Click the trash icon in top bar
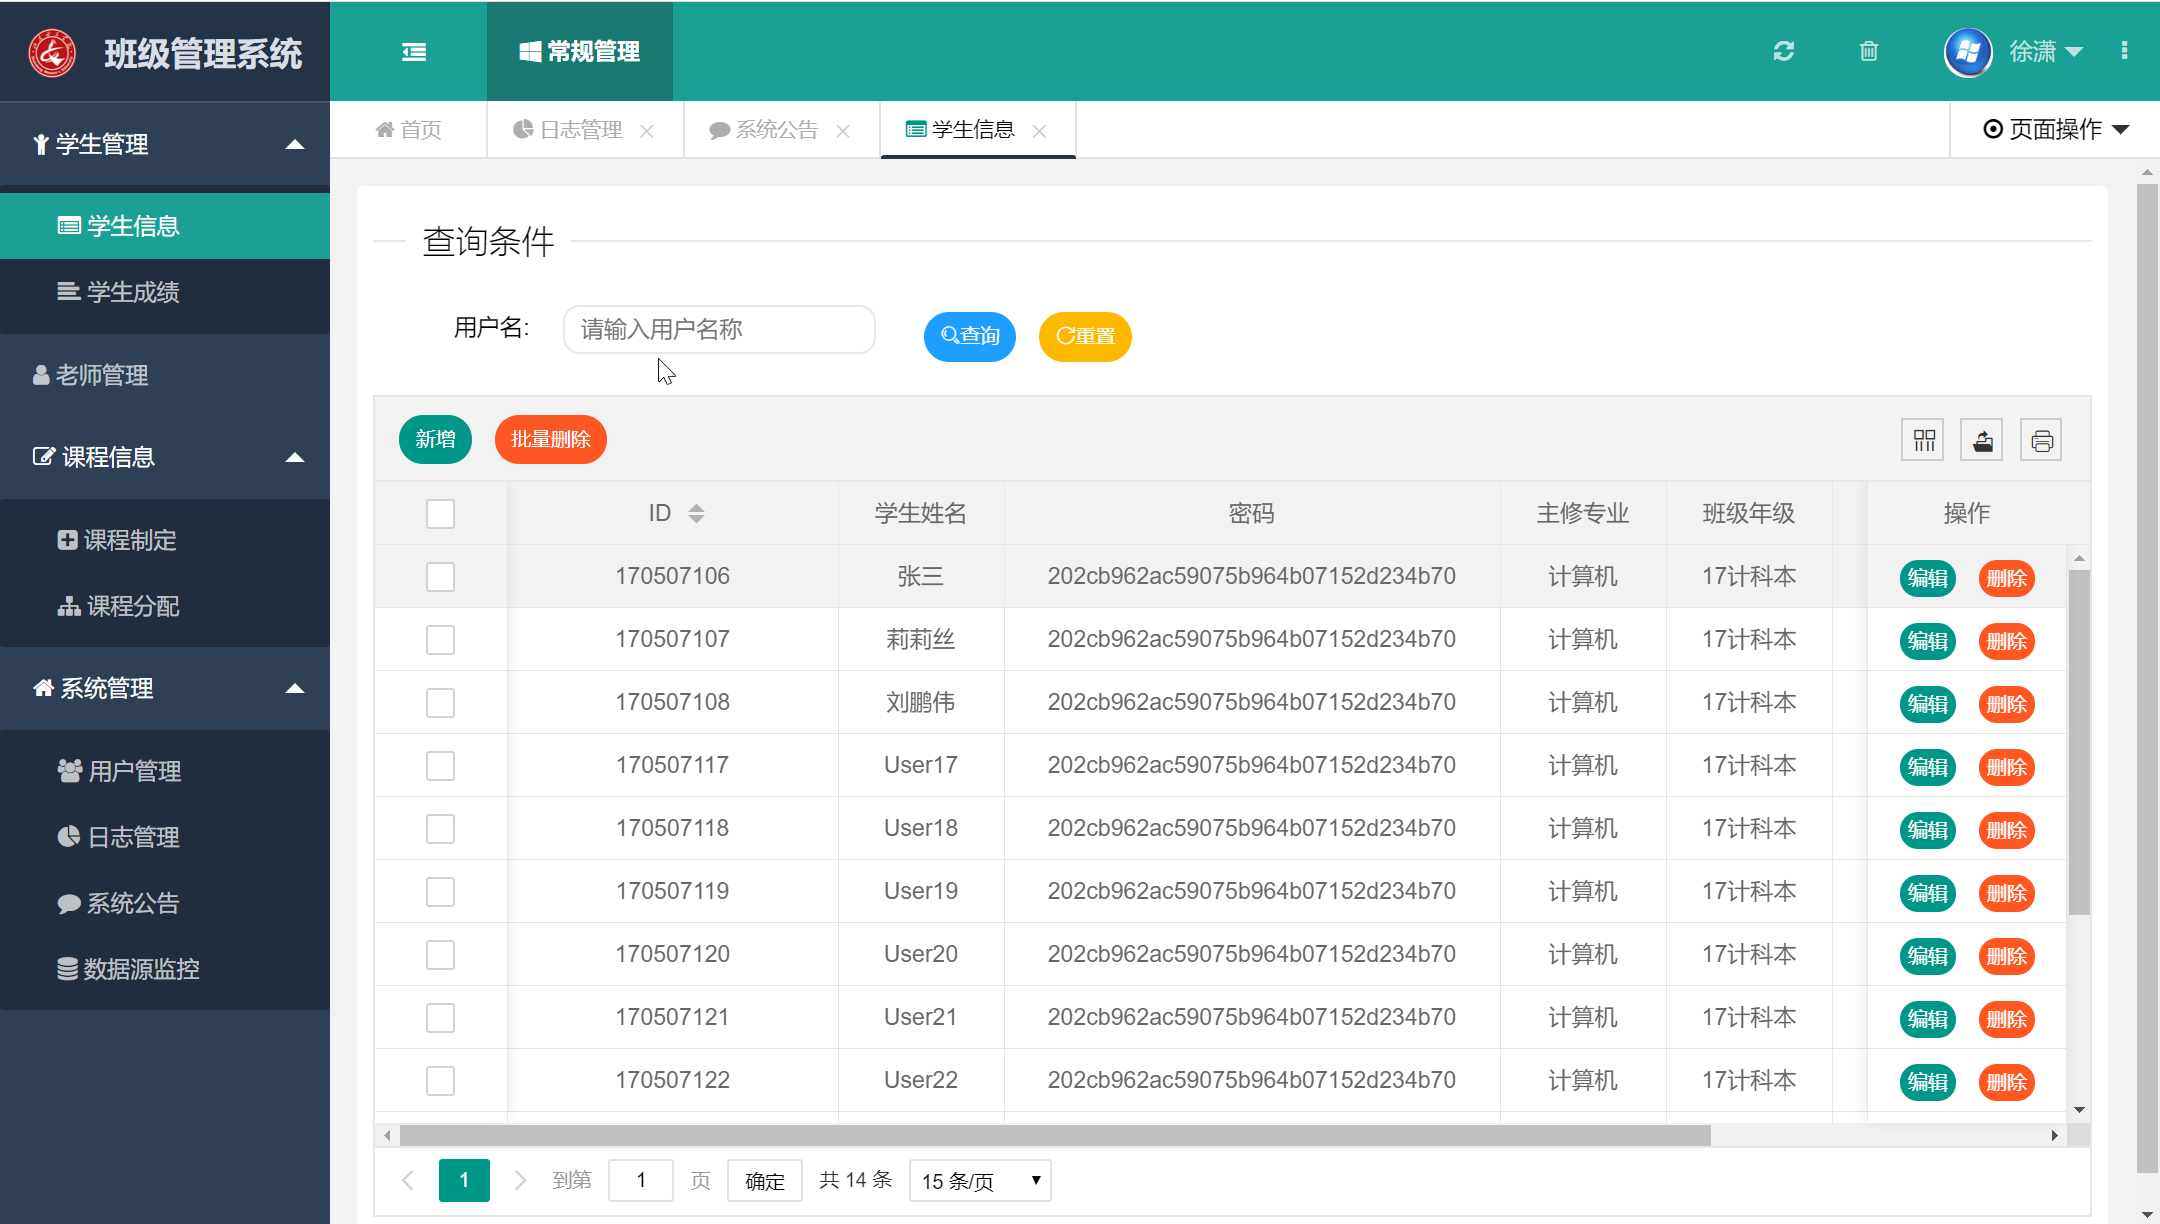Image resolution: width=2160 pixels, height=1224 pixels. tap(1869, 51)
